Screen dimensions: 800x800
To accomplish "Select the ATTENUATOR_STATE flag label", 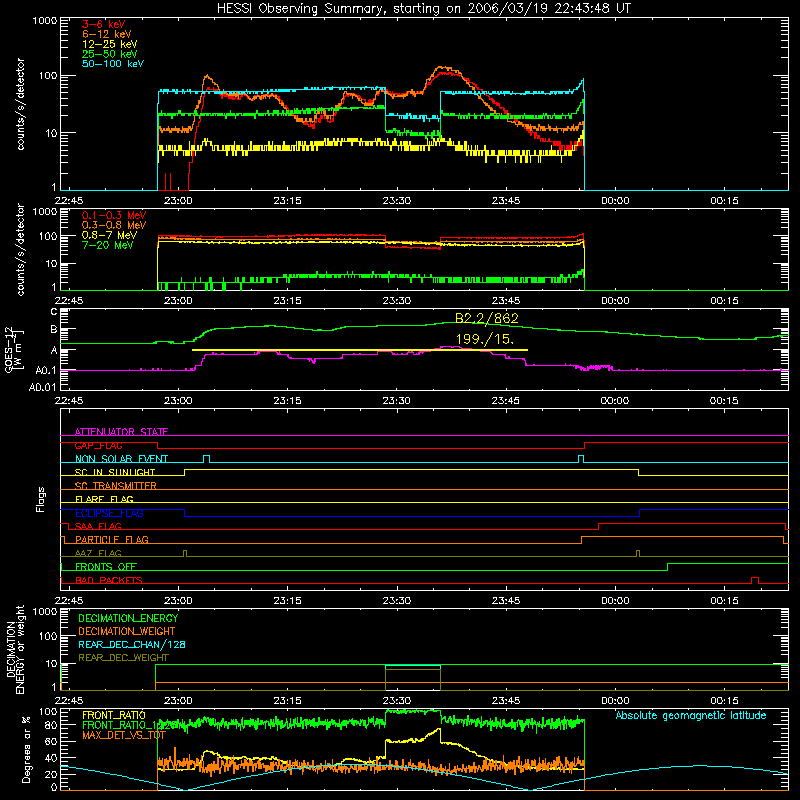I will (x=121, y=432).
